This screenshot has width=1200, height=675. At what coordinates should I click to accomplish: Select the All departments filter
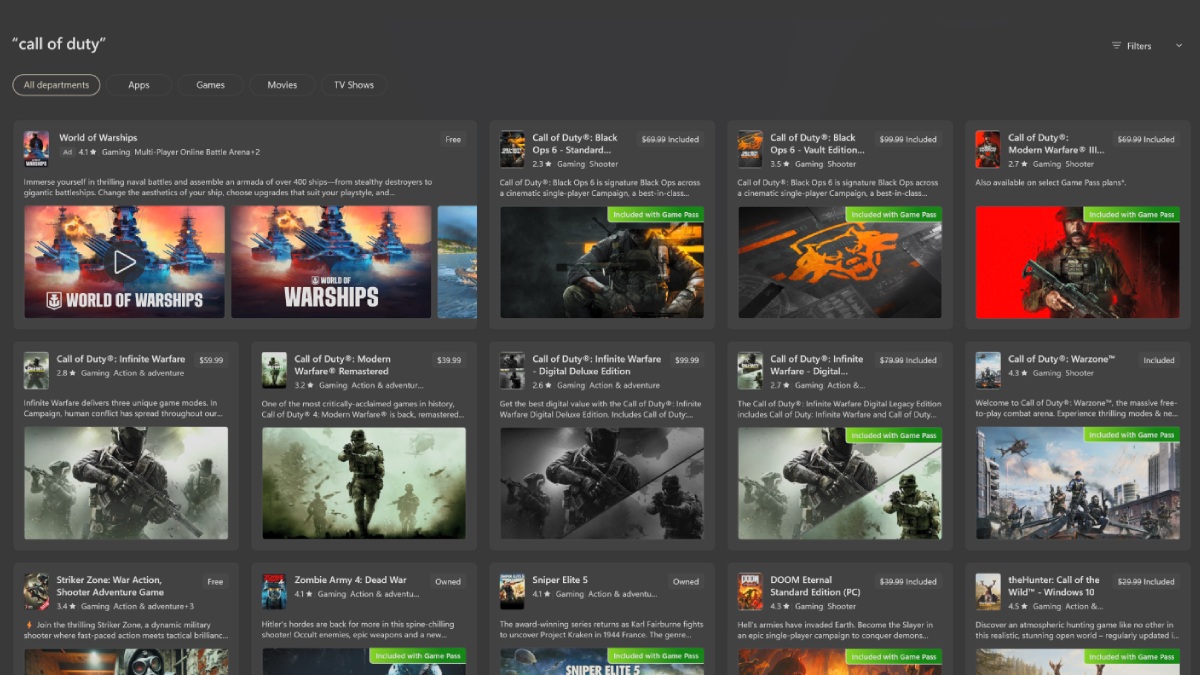[56, 85]
